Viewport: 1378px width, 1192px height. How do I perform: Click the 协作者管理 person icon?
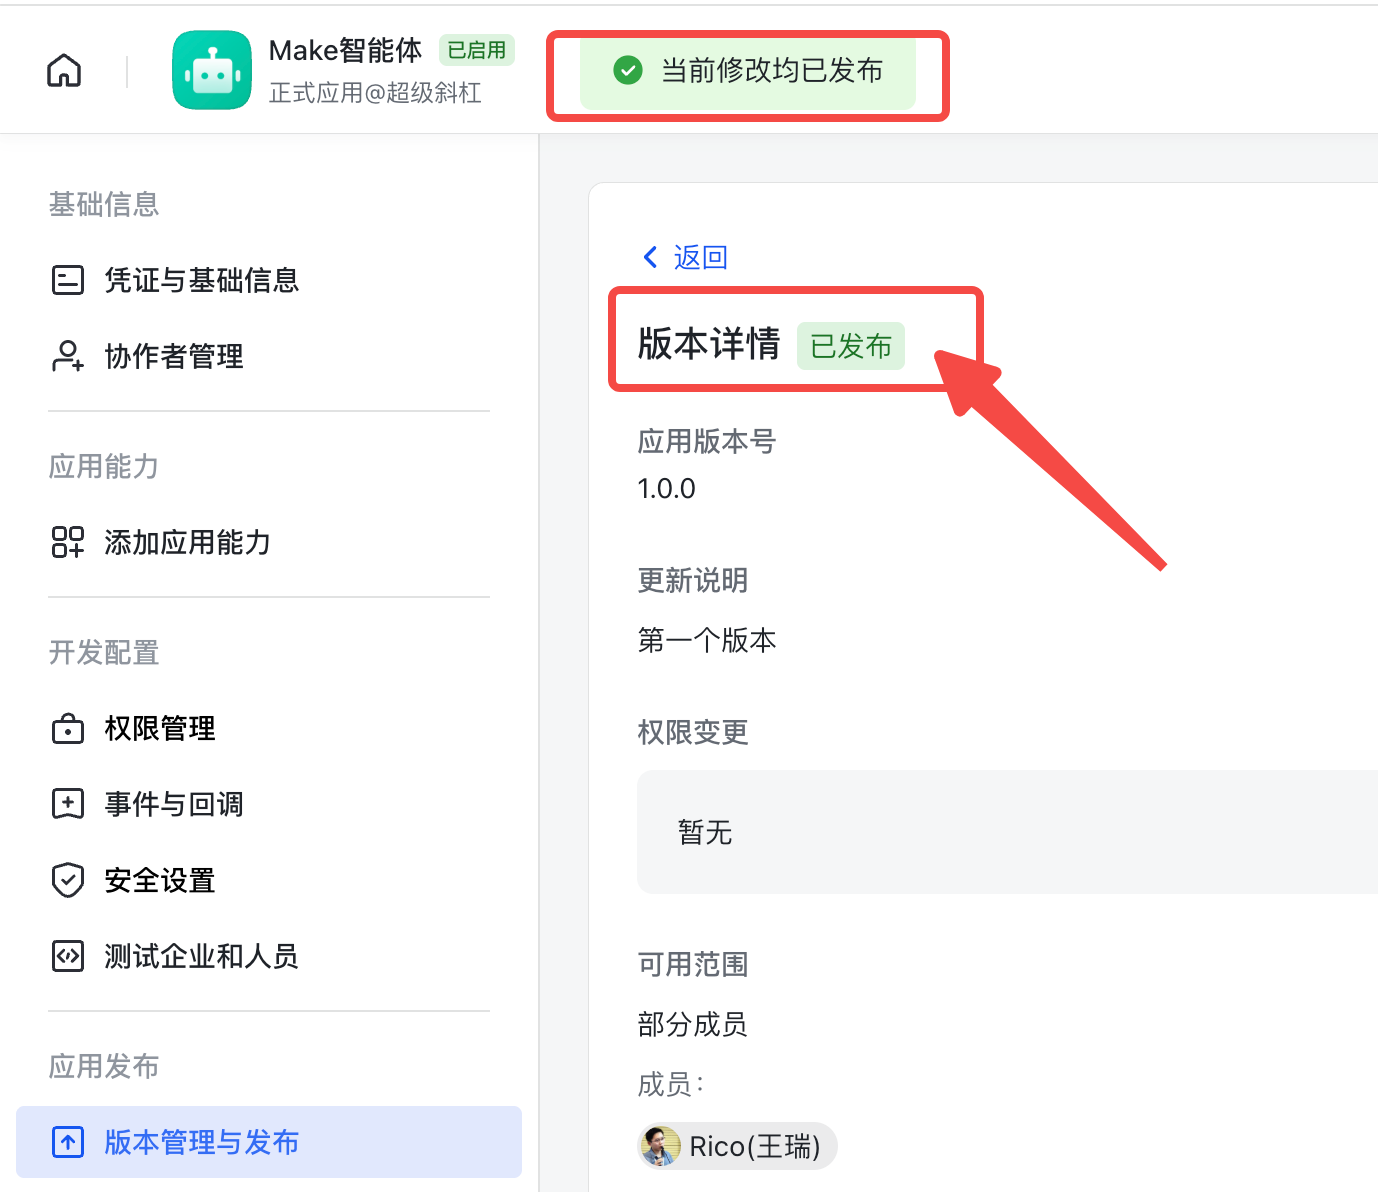(x=67, y=356)
